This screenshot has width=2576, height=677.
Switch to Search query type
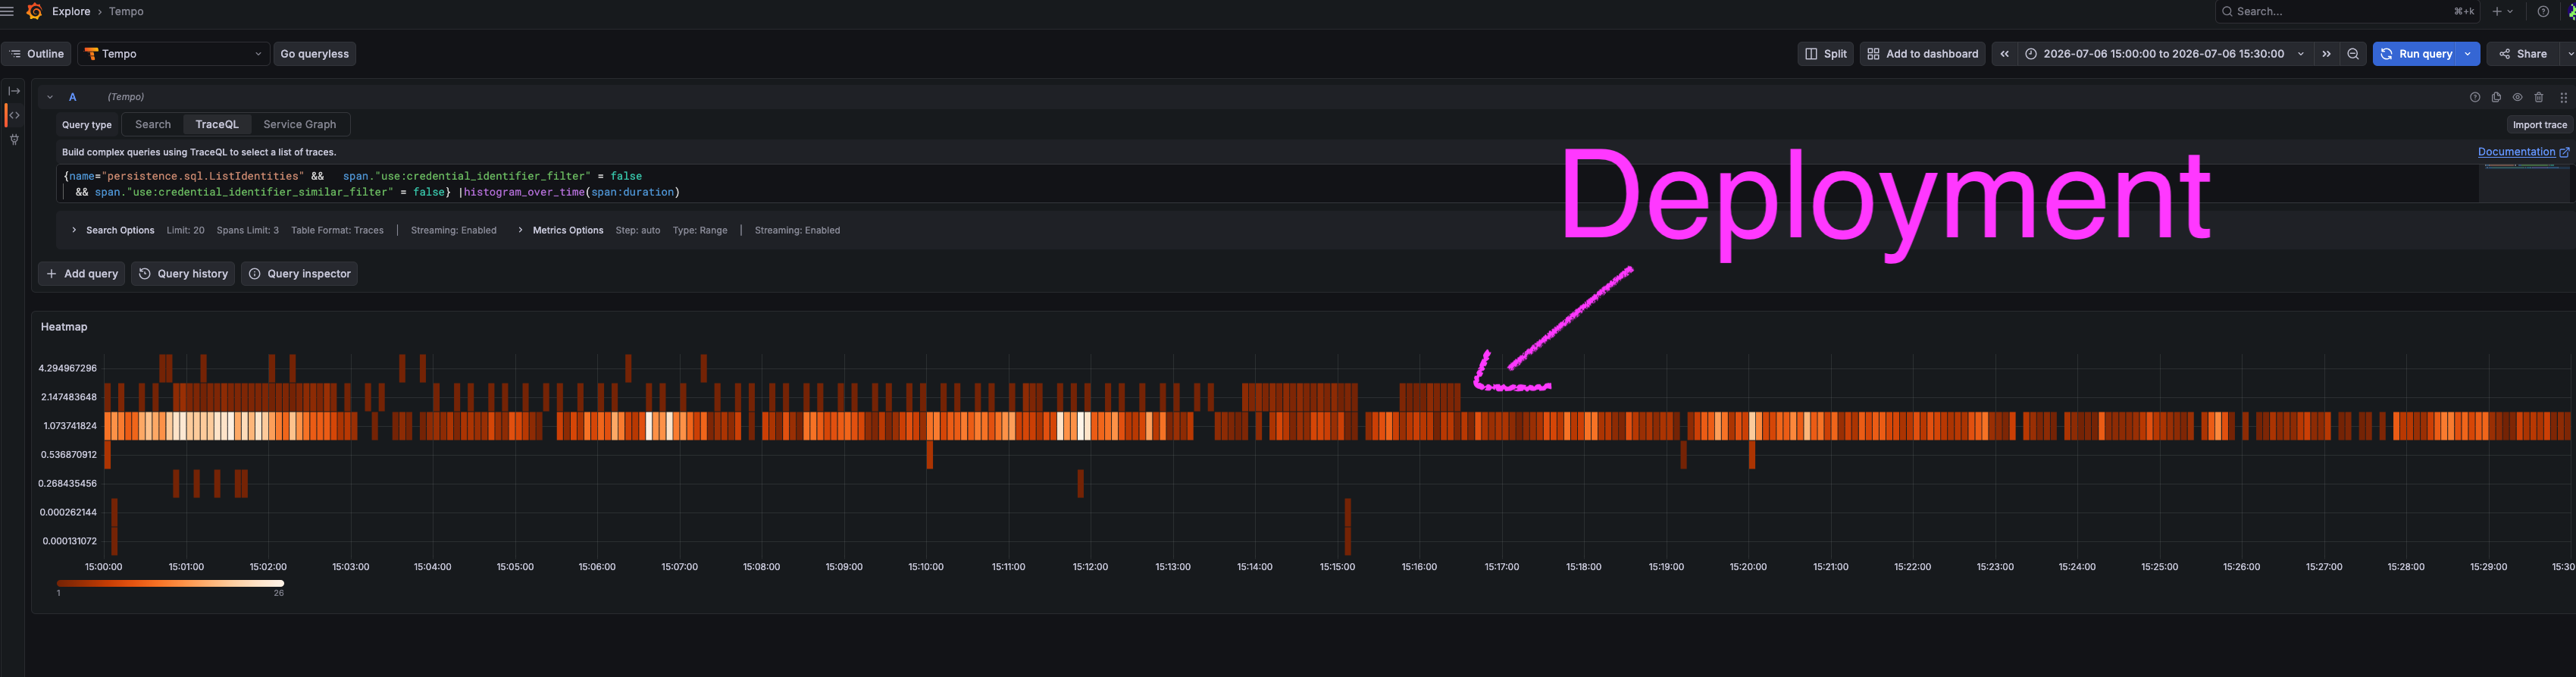[153, 125]
